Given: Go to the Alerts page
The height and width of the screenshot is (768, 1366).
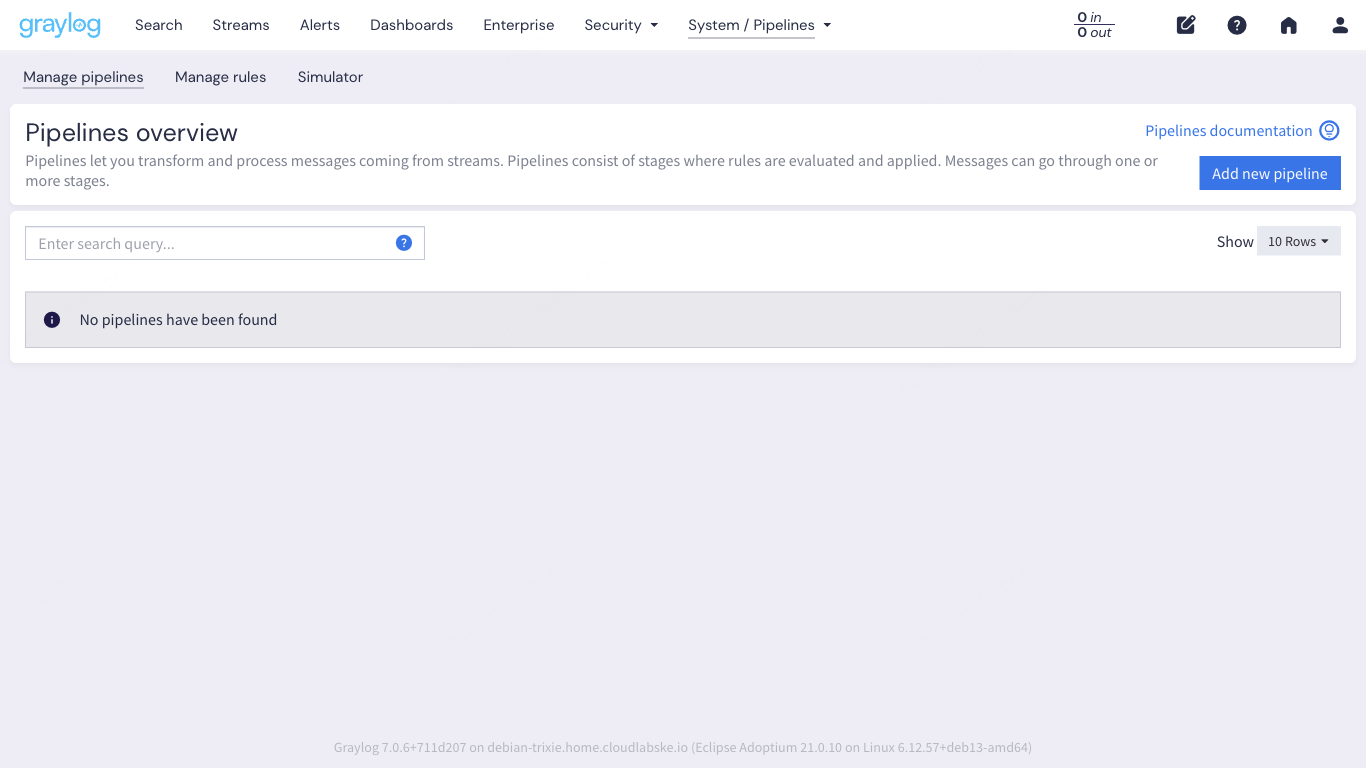Looking at the screenshot, I should [319, 25].
